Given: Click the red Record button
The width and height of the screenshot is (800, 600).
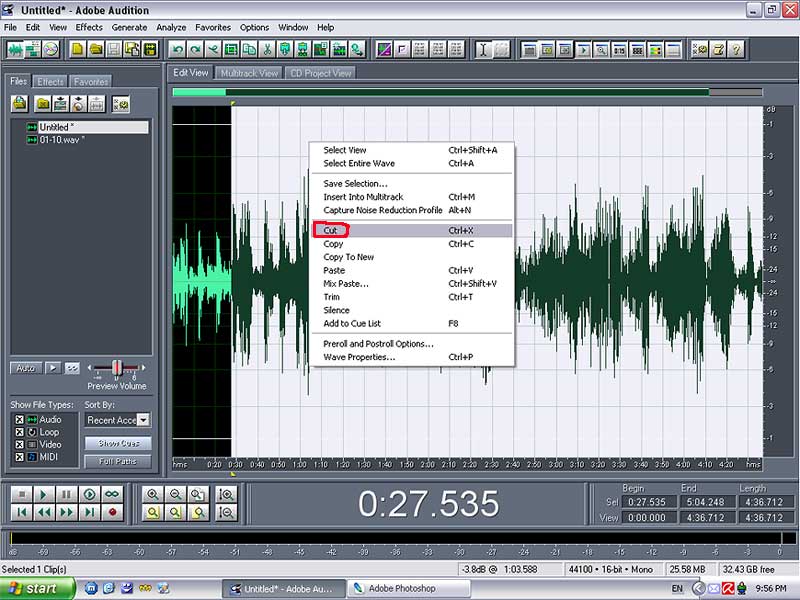Looking at the screenshot, I should click(x=112, y=512).
